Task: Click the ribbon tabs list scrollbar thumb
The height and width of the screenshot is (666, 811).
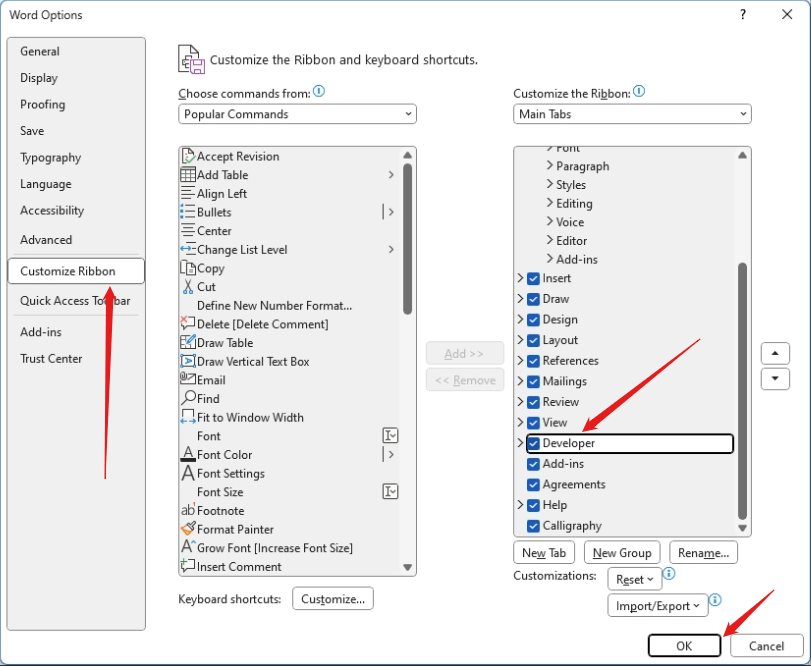Action: (742, 391)
